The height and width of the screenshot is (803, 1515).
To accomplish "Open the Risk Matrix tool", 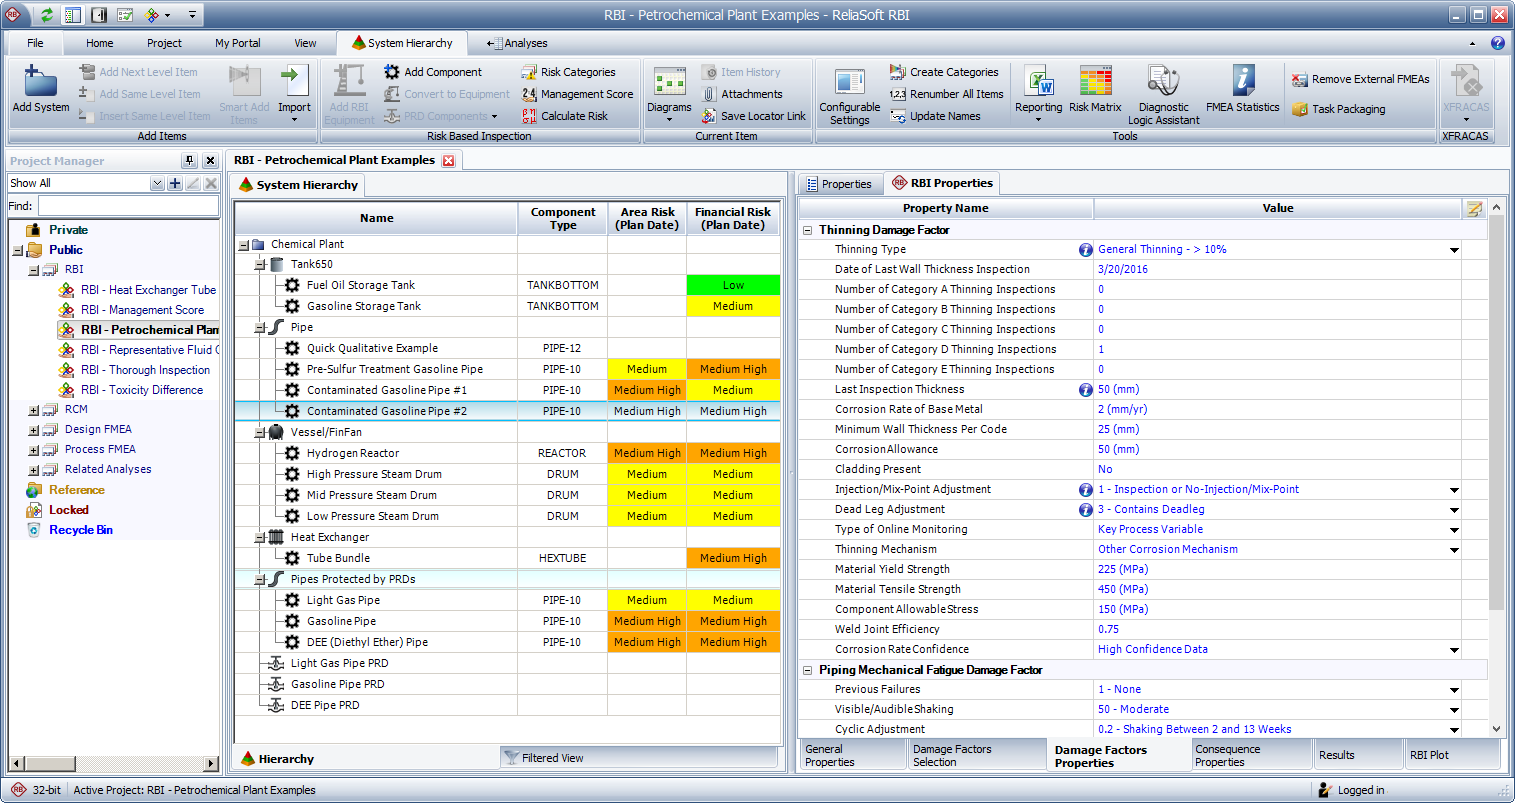I will click(1095, 82).
